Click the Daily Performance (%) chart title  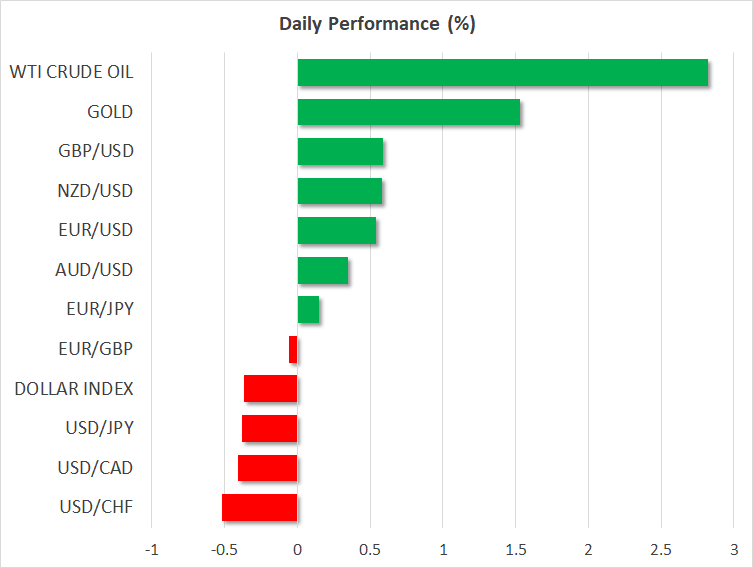pyautogui.click(x=376, y=24)
